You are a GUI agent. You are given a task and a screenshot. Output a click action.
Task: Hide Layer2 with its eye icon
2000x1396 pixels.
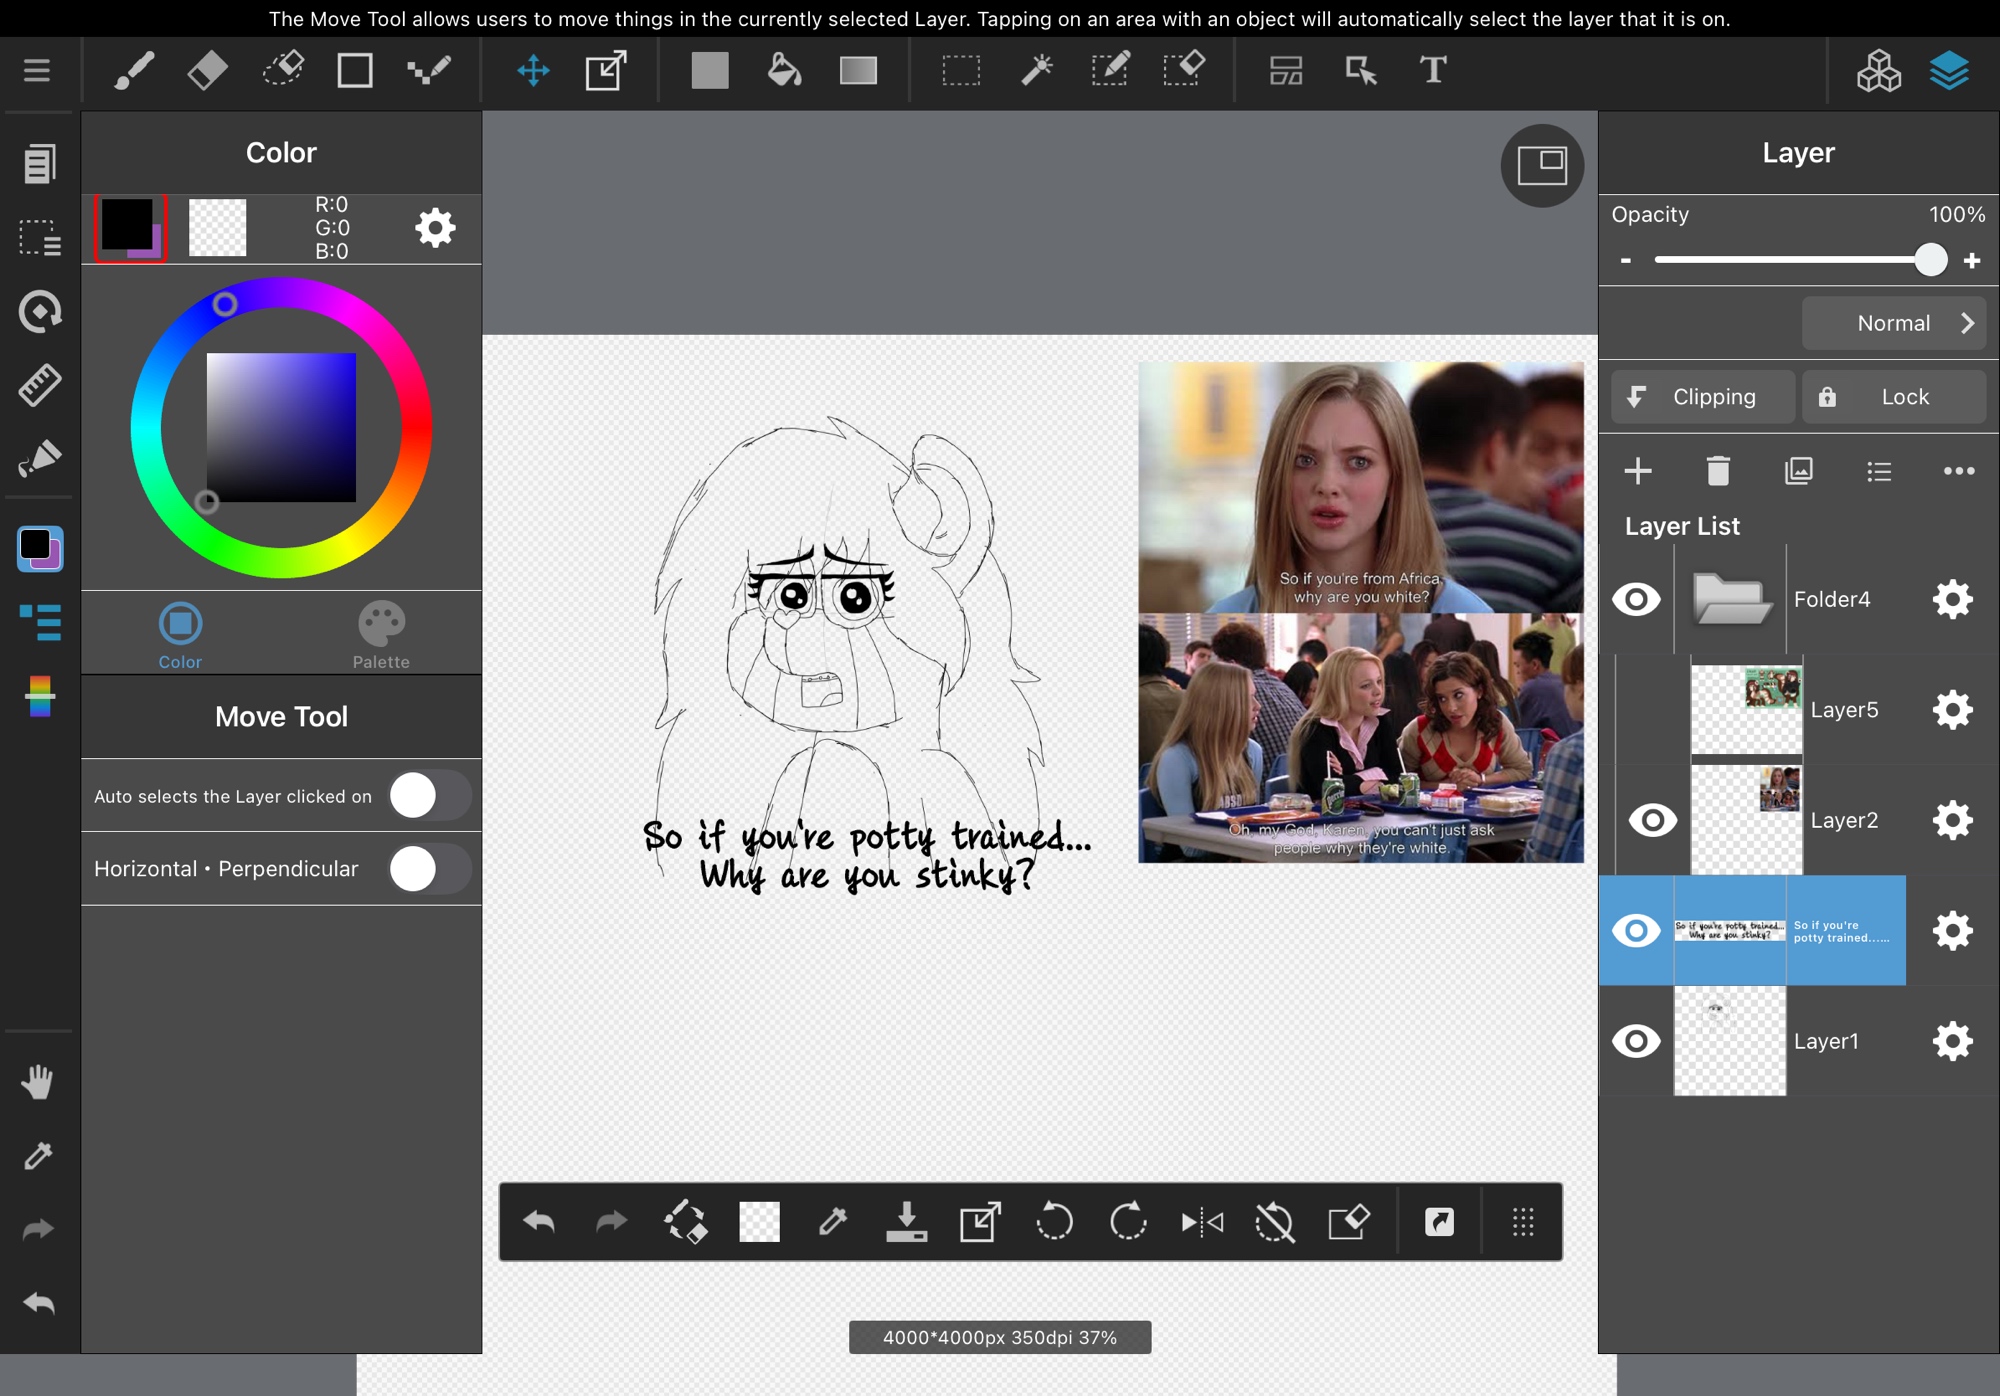[x=1652, y=821]
